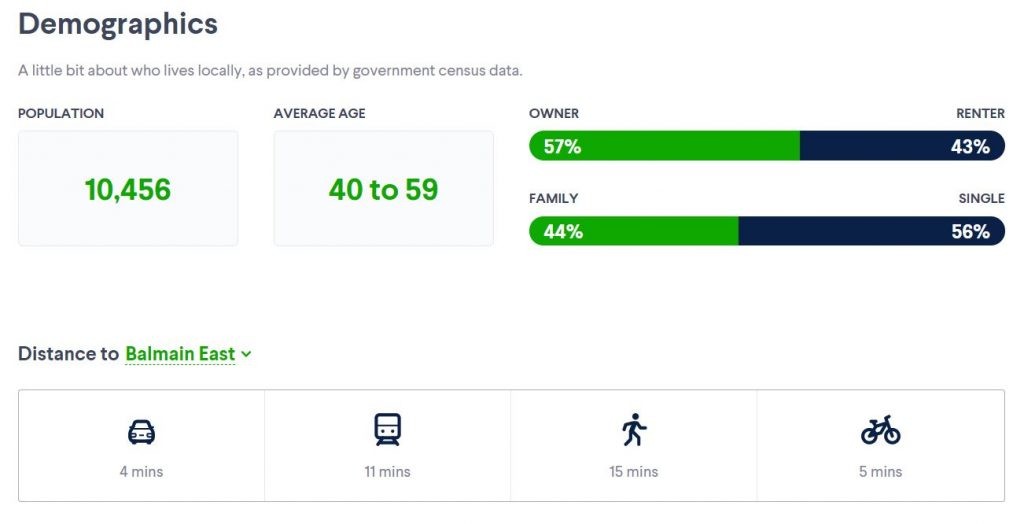The width and height of the screenshot is (1024, 524).
Task: Click the navy 43% renter bar
Action: 902,146
